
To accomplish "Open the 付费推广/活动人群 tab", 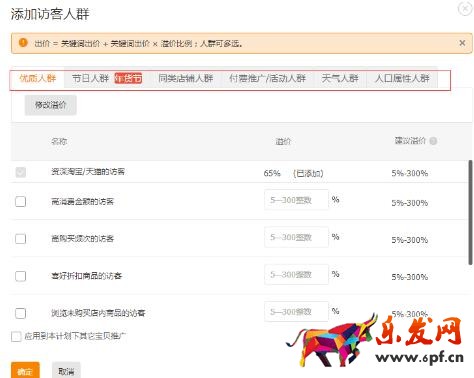I will coord(267,78).
